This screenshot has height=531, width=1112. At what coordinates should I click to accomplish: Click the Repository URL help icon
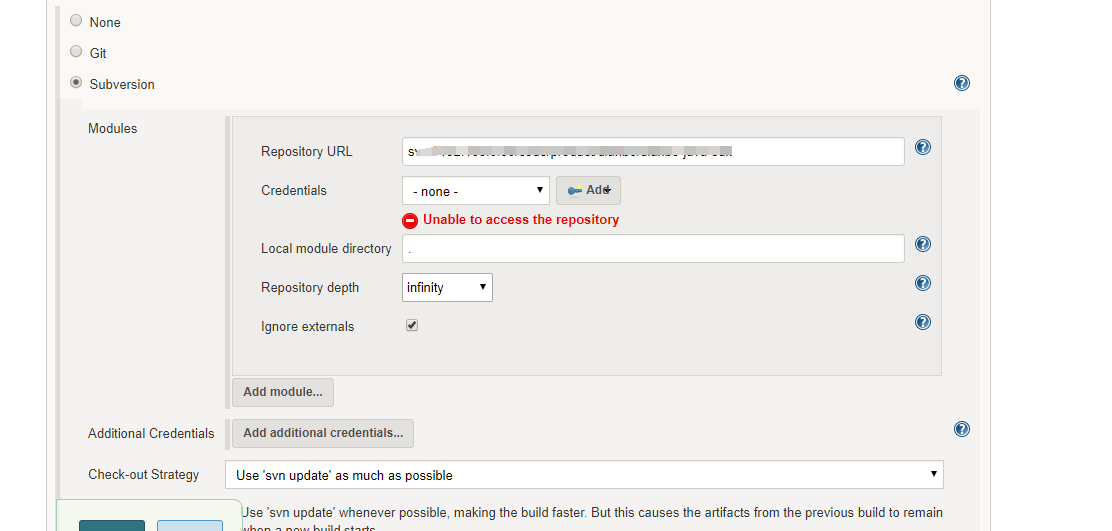tap(923, 147)
